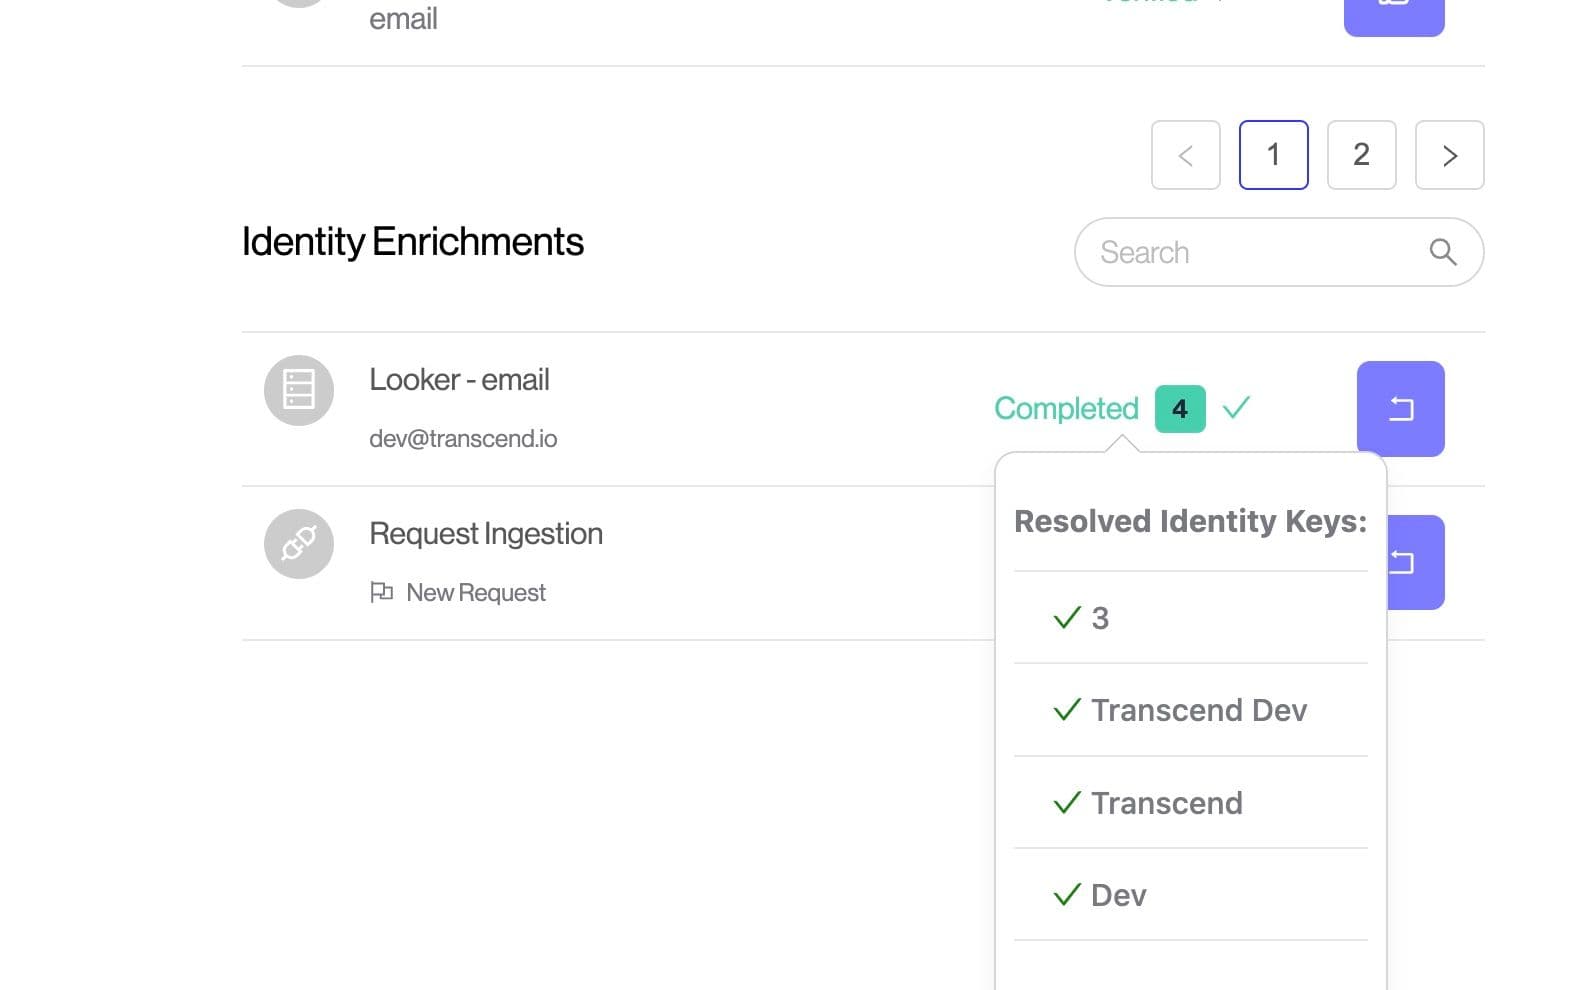Click the checkmark beside Transcend Dev key

coord(1067,710)
